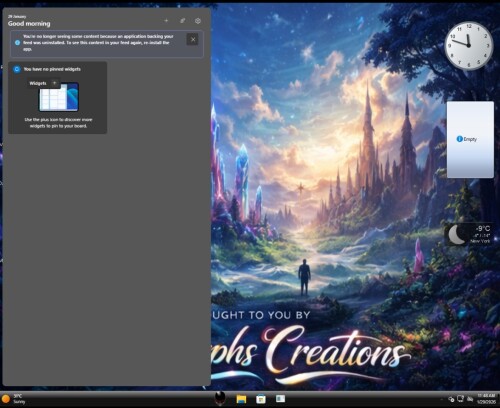Click the blue info icon in the notification

tap(18, 43)
